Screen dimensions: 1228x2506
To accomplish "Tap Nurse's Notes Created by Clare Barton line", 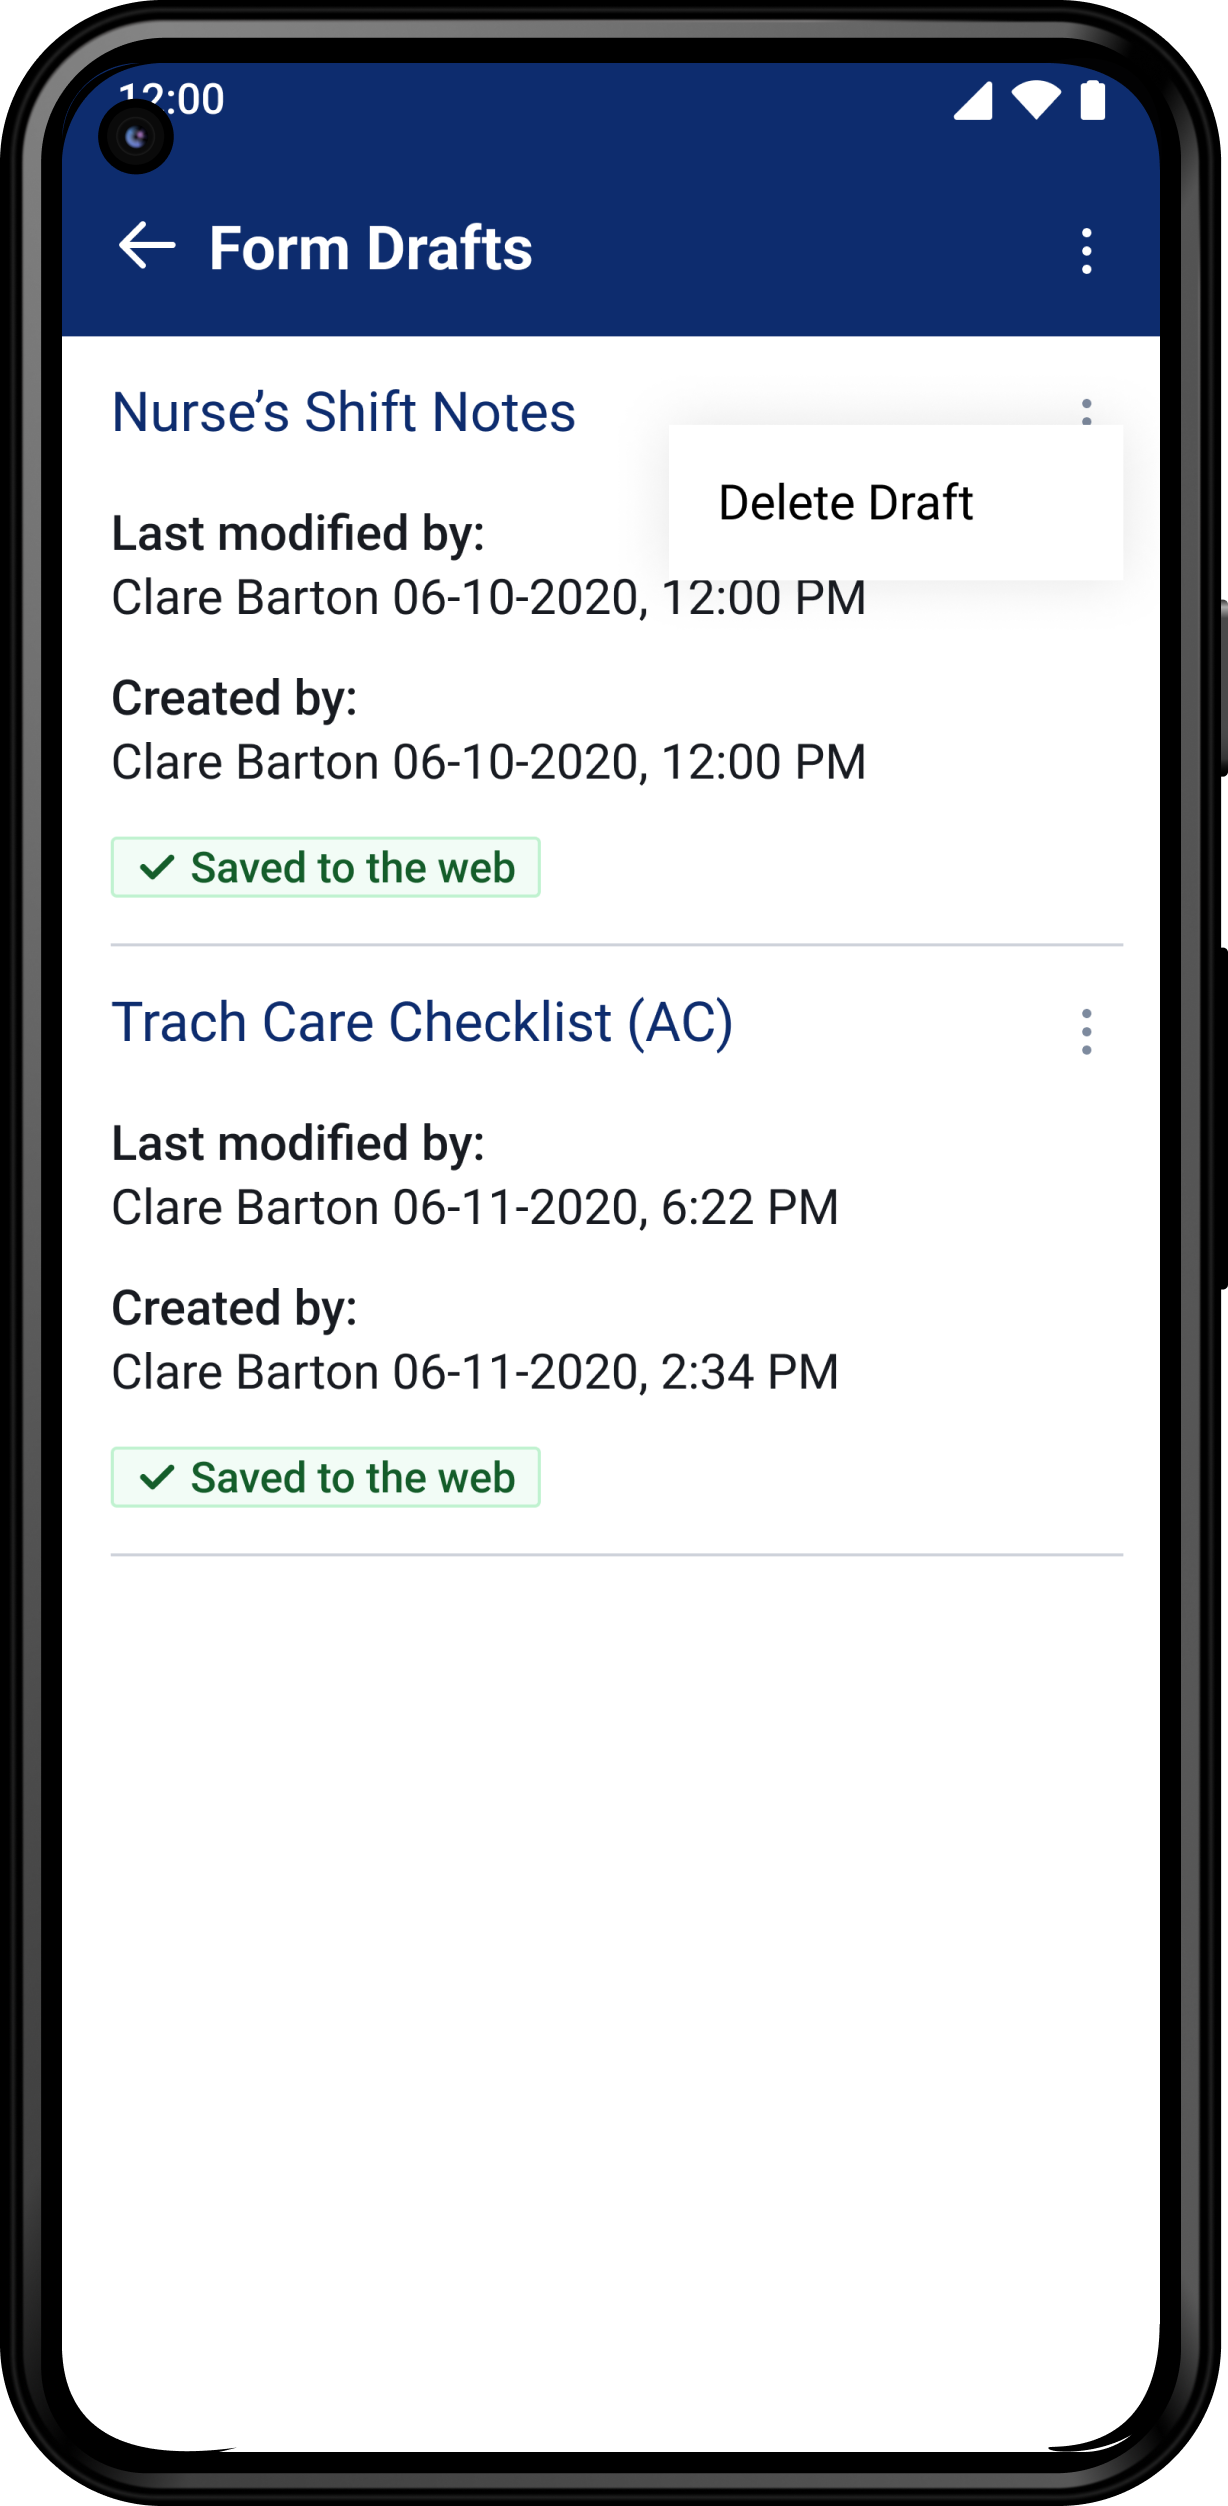I will coord(489,762).
